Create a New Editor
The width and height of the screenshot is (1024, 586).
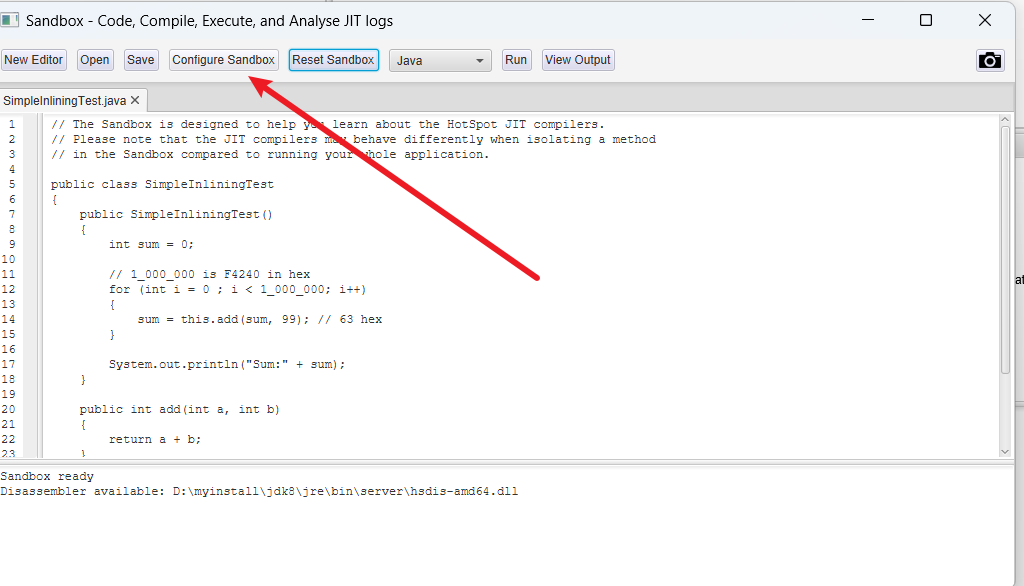[x=33, y=60]
